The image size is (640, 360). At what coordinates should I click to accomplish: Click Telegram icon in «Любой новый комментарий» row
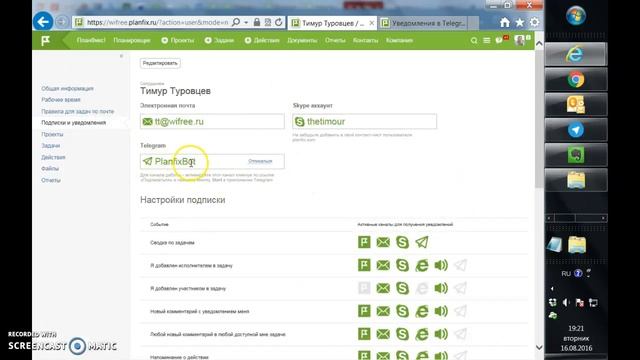point(460,334)
